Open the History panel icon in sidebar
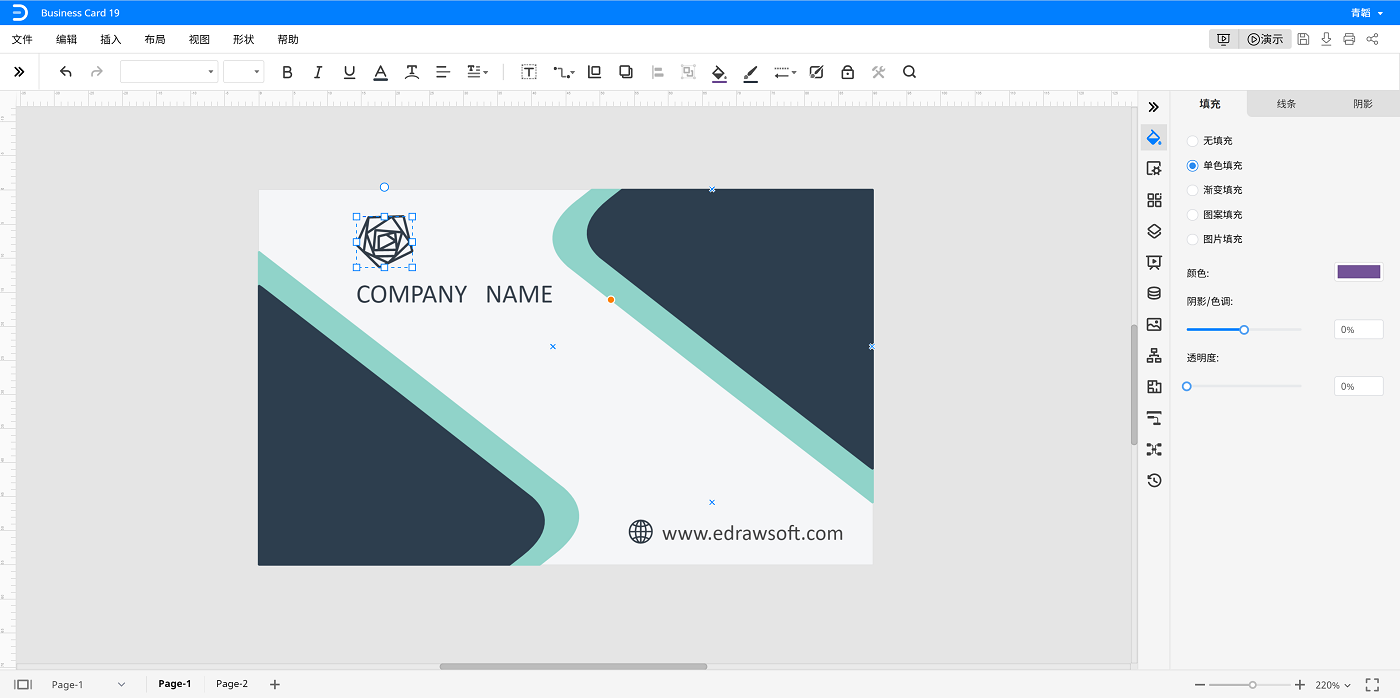 pos(1154,480)
